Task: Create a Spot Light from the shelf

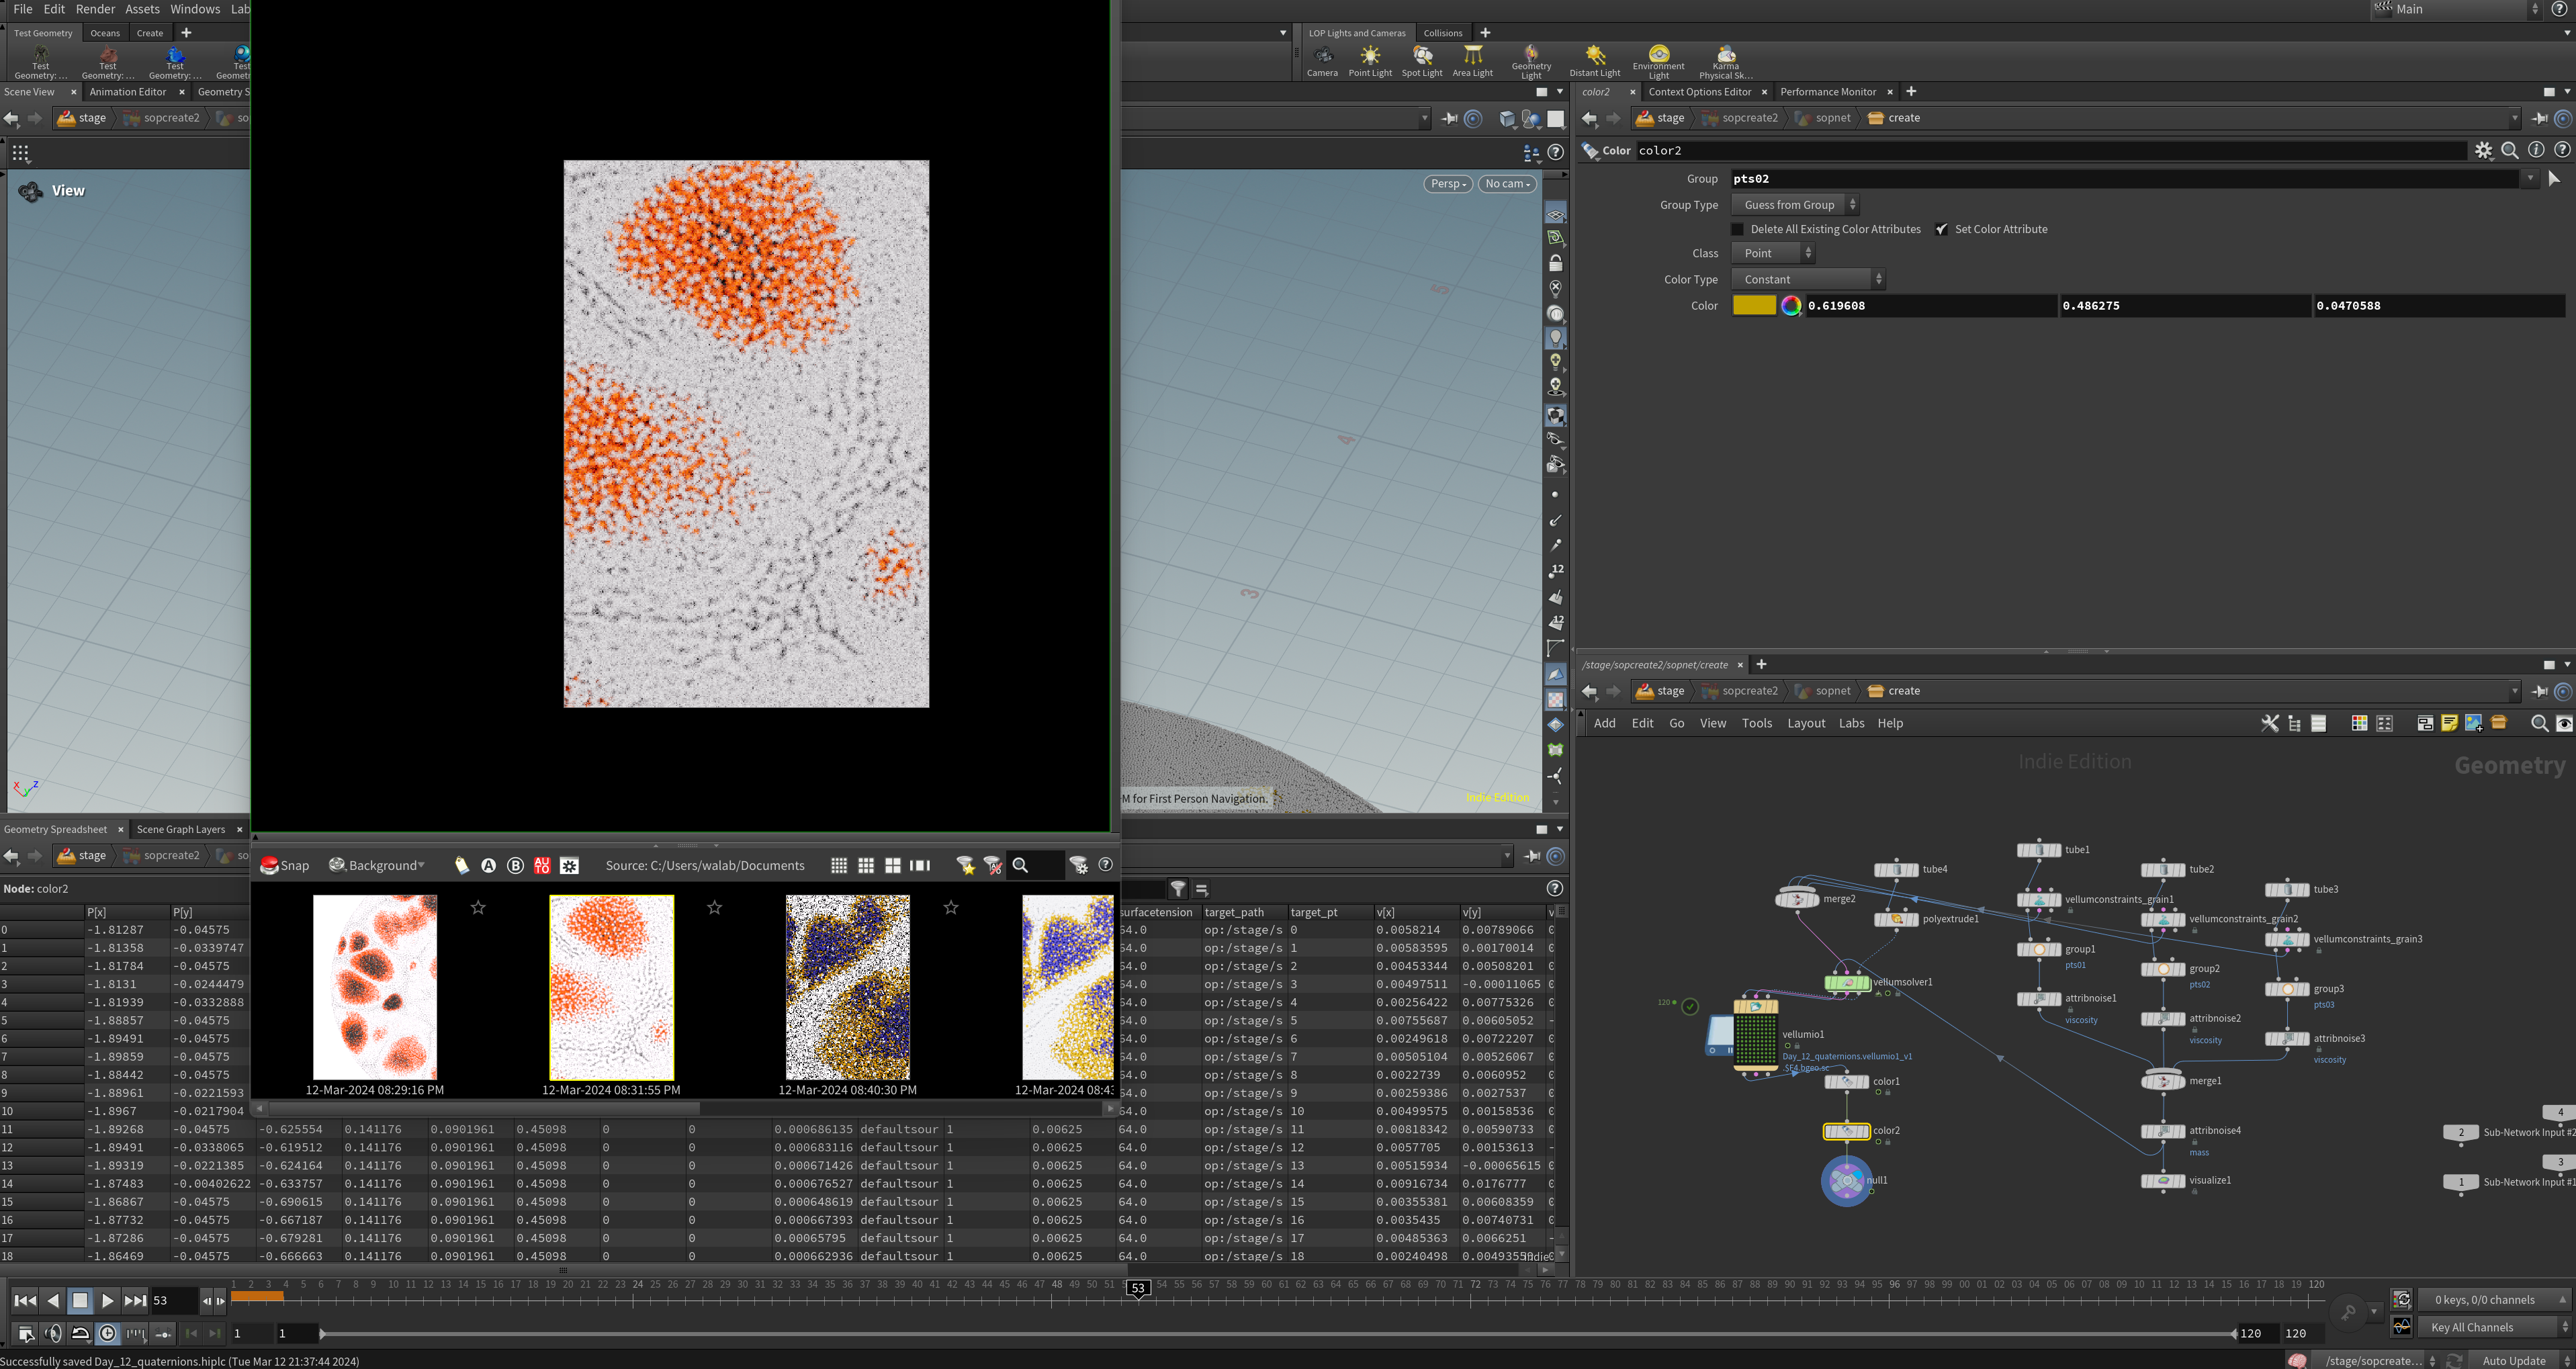Action: tap(1422, 60)
